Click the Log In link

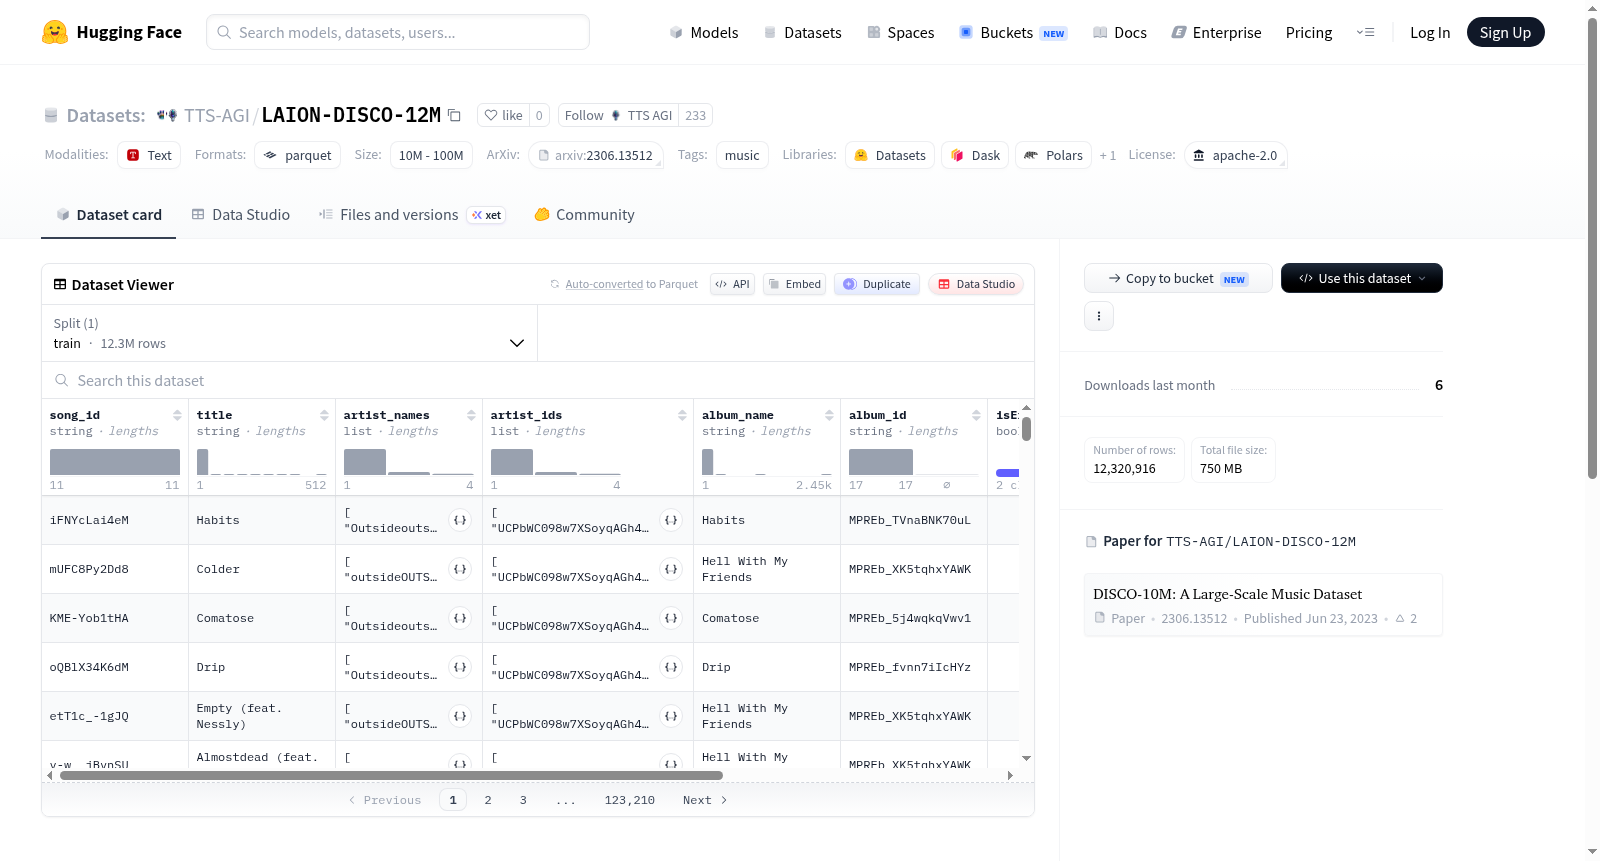pos(1430,32)
